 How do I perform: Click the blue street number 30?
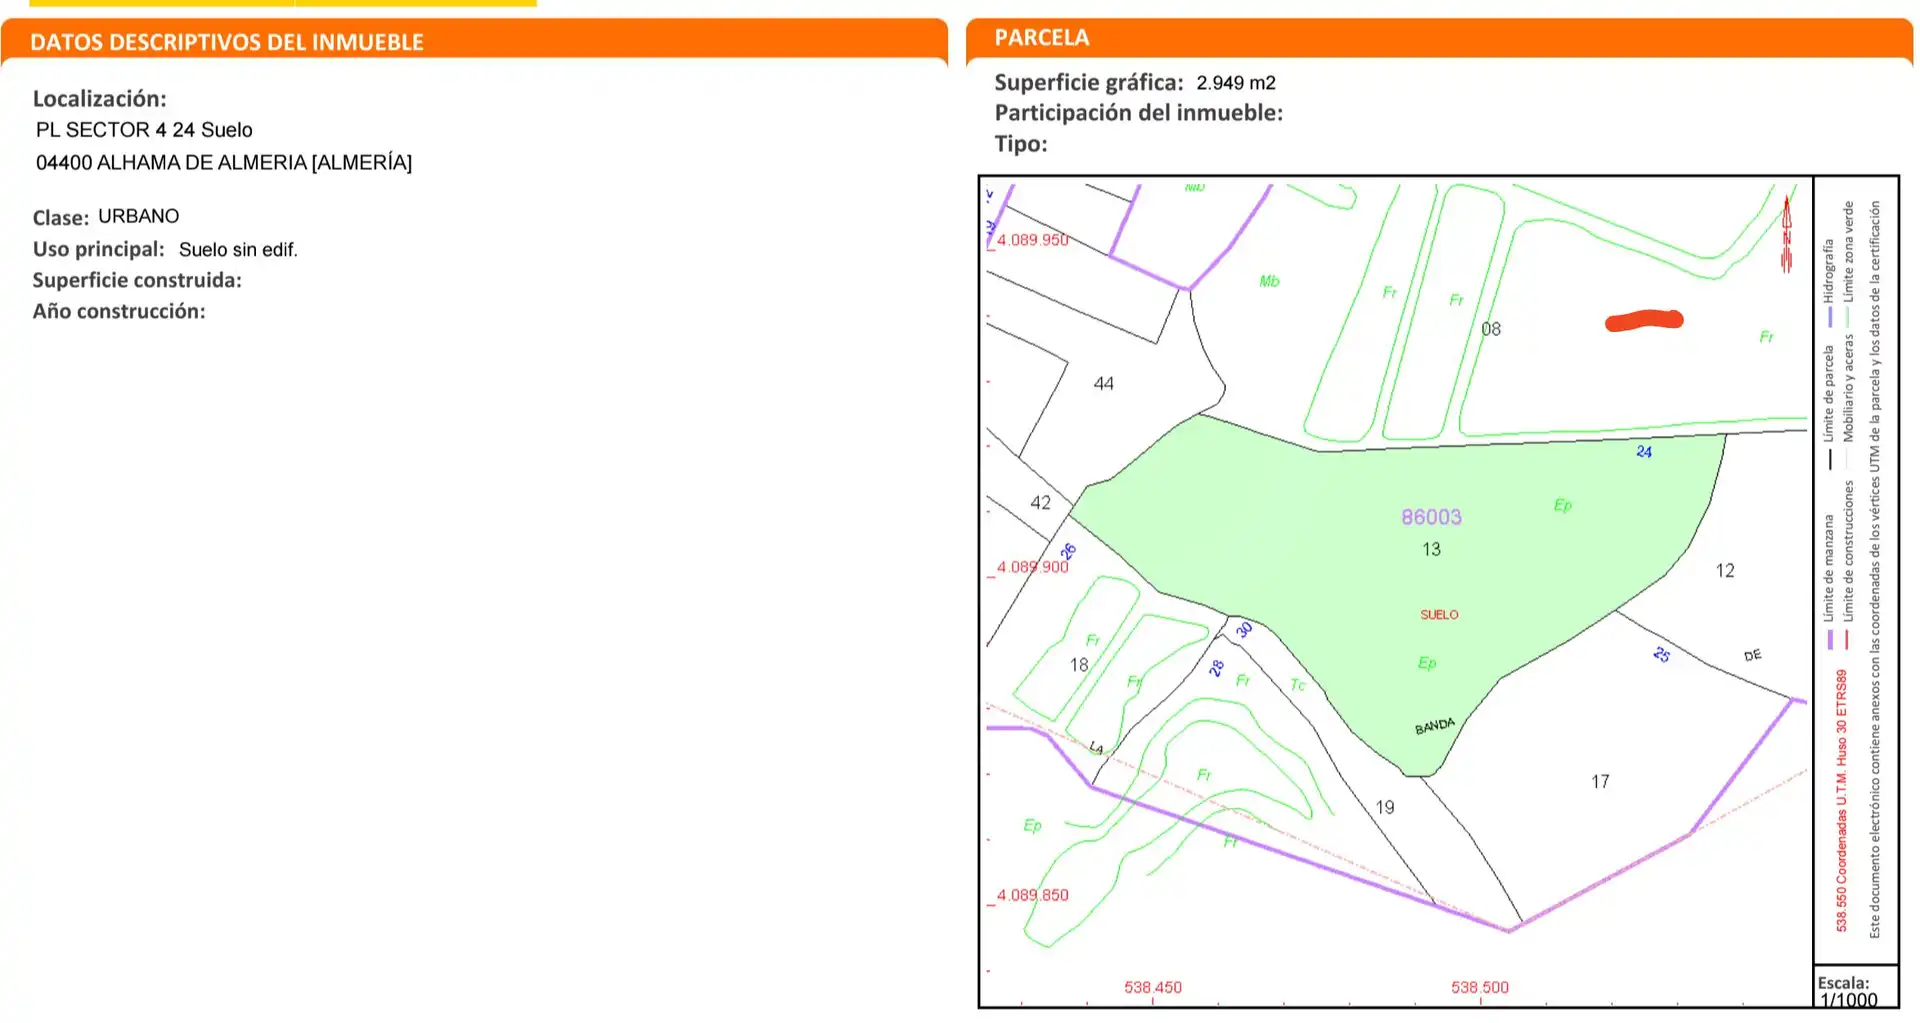tap(1244, 630)
